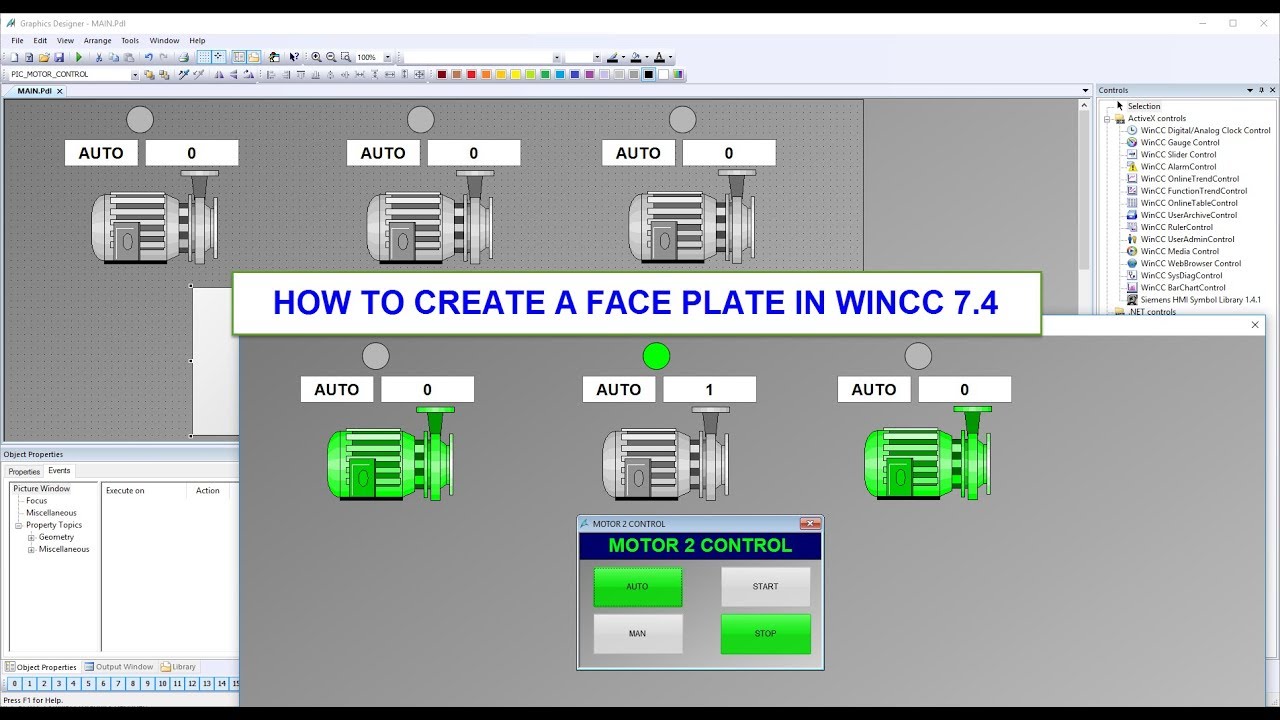The width and height of the screenshot is (1280, 720).
Task: Close the Motor 2 Control faceplate
Action: 810,523
